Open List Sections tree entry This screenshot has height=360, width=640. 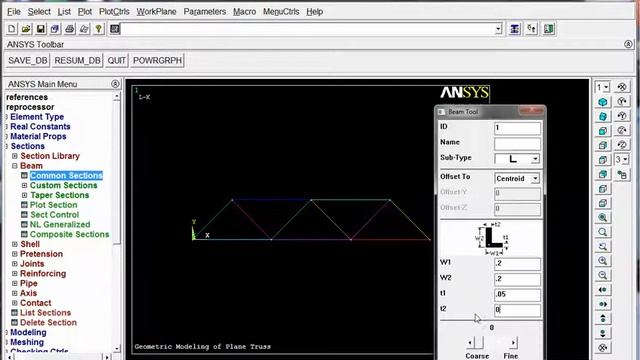[x=45, y=313]
